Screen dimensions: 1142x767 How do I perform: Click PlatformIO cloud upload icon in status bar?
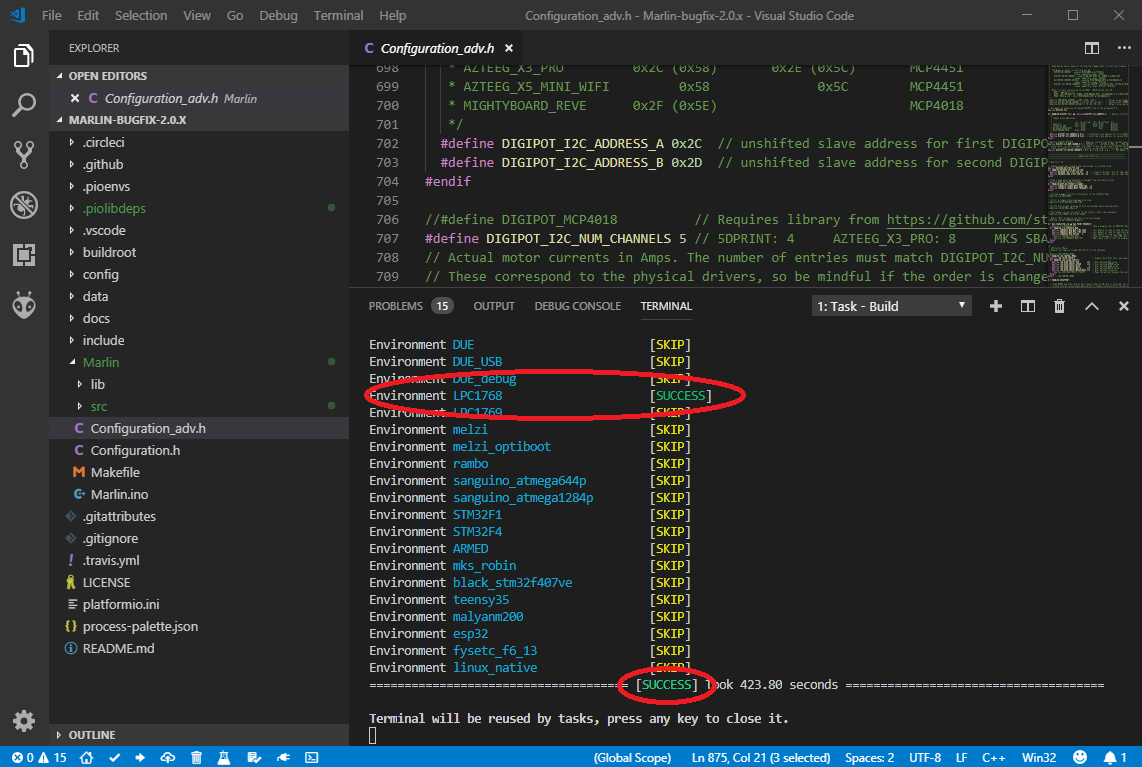tap(168, 758)
